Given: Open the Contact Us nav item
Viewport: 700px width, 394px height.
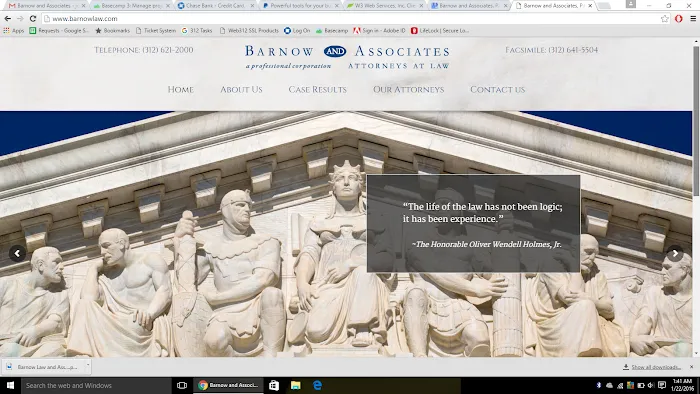Looking at the screenshot, I should (497, 90).
